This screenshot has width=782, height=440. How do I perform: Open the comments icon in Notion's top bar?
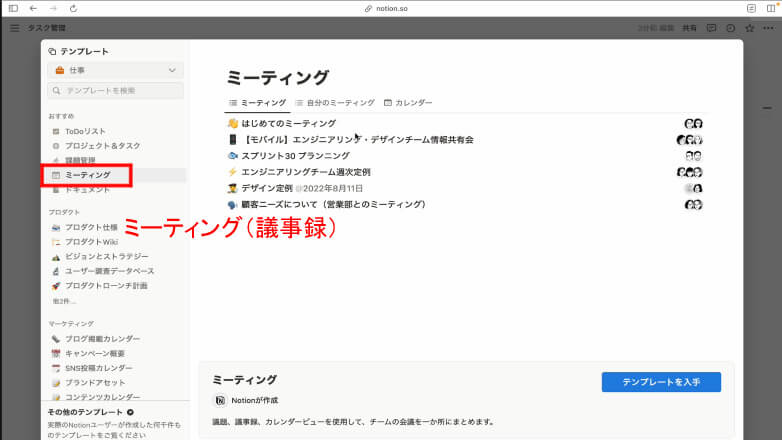(711, 28)
